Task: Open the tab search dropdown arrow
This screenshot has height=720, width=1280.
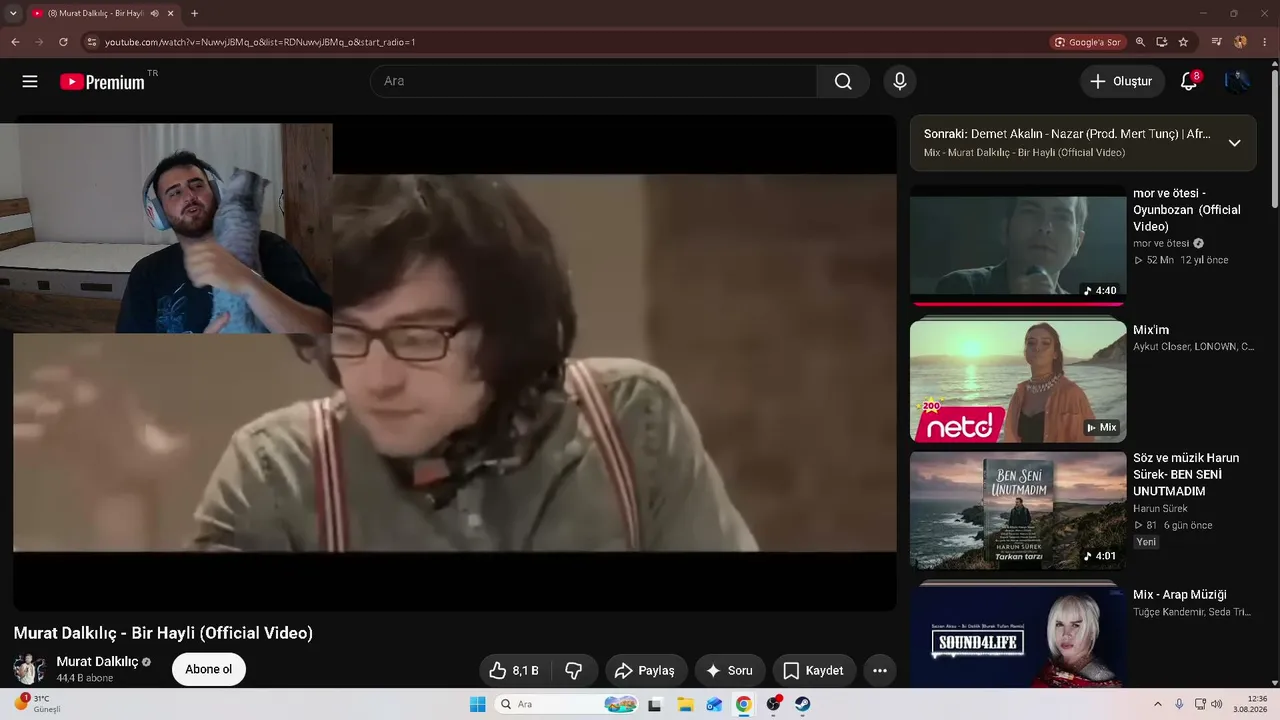Action: [x=13, y=14]
